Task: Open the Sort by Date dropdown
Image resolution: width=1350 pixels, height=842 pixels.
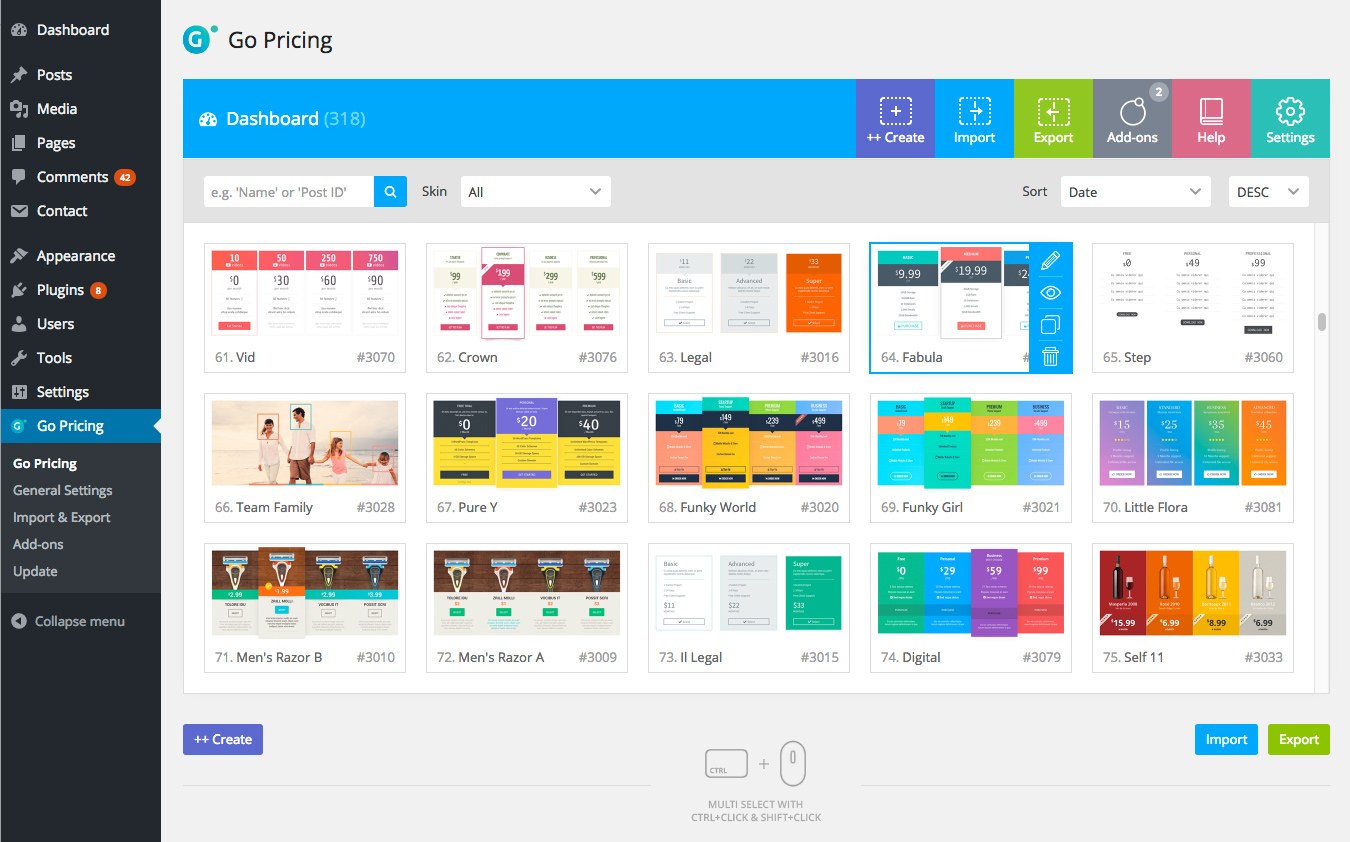Action: (1135, 192)
